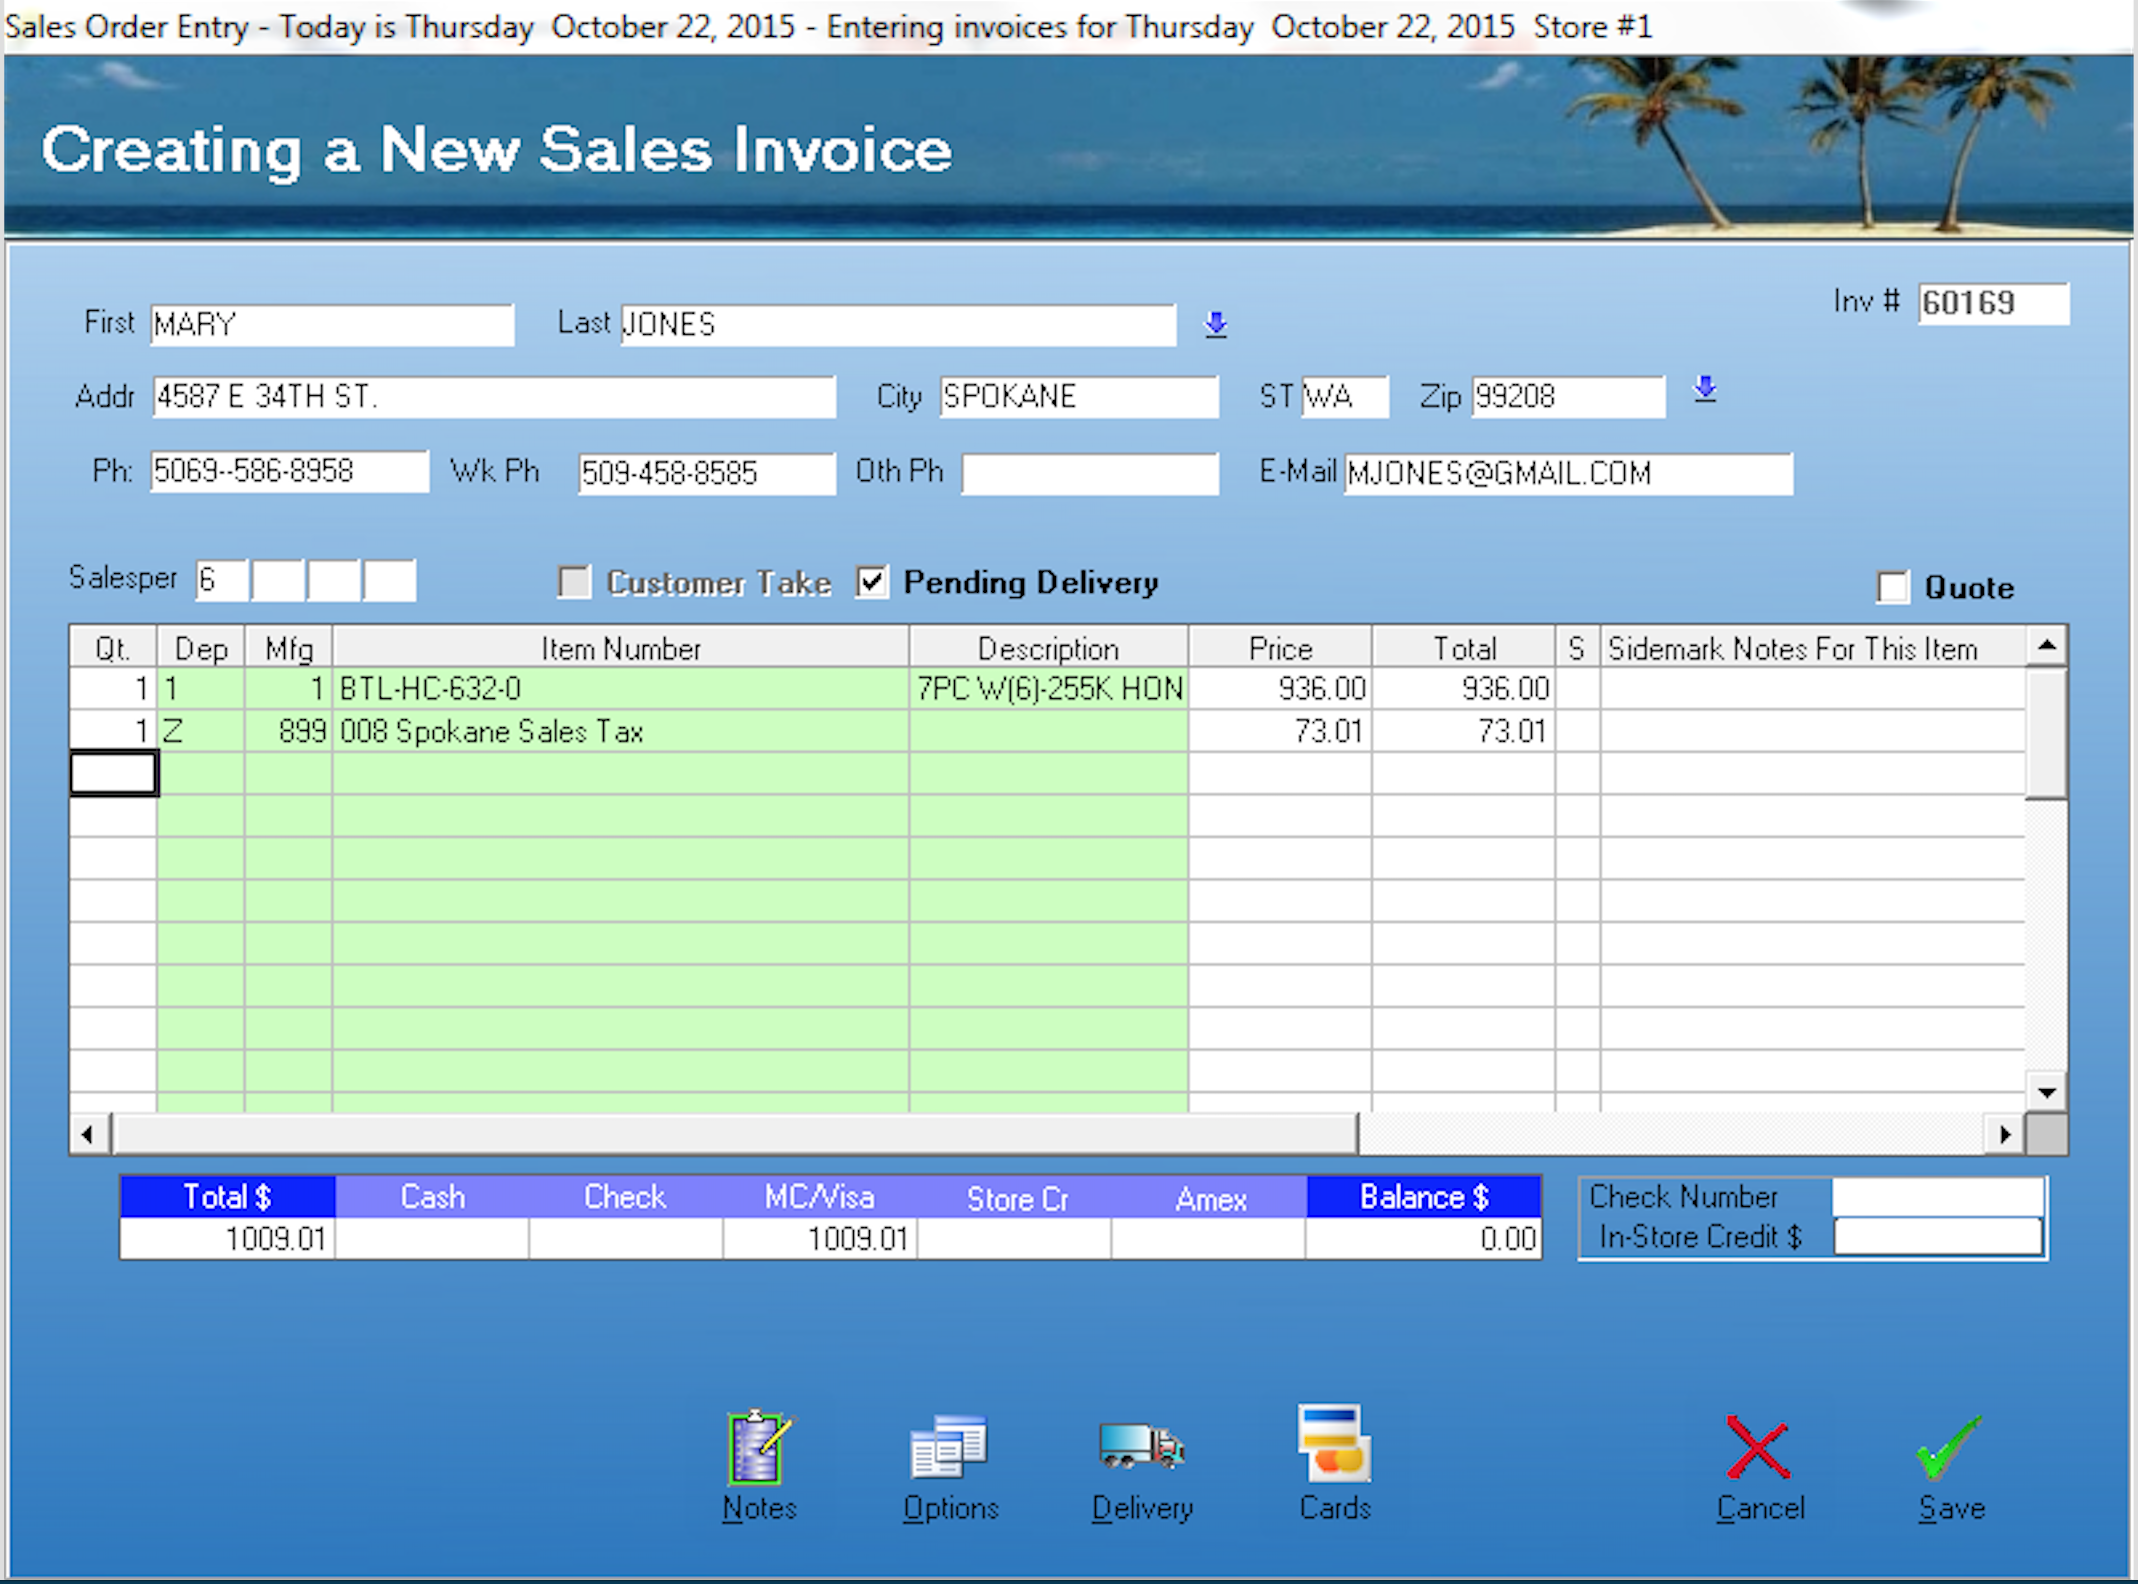Uncheck the Pending Delivery checkbox
Screen dimensions: 2138x1584
tap(872, 582)
